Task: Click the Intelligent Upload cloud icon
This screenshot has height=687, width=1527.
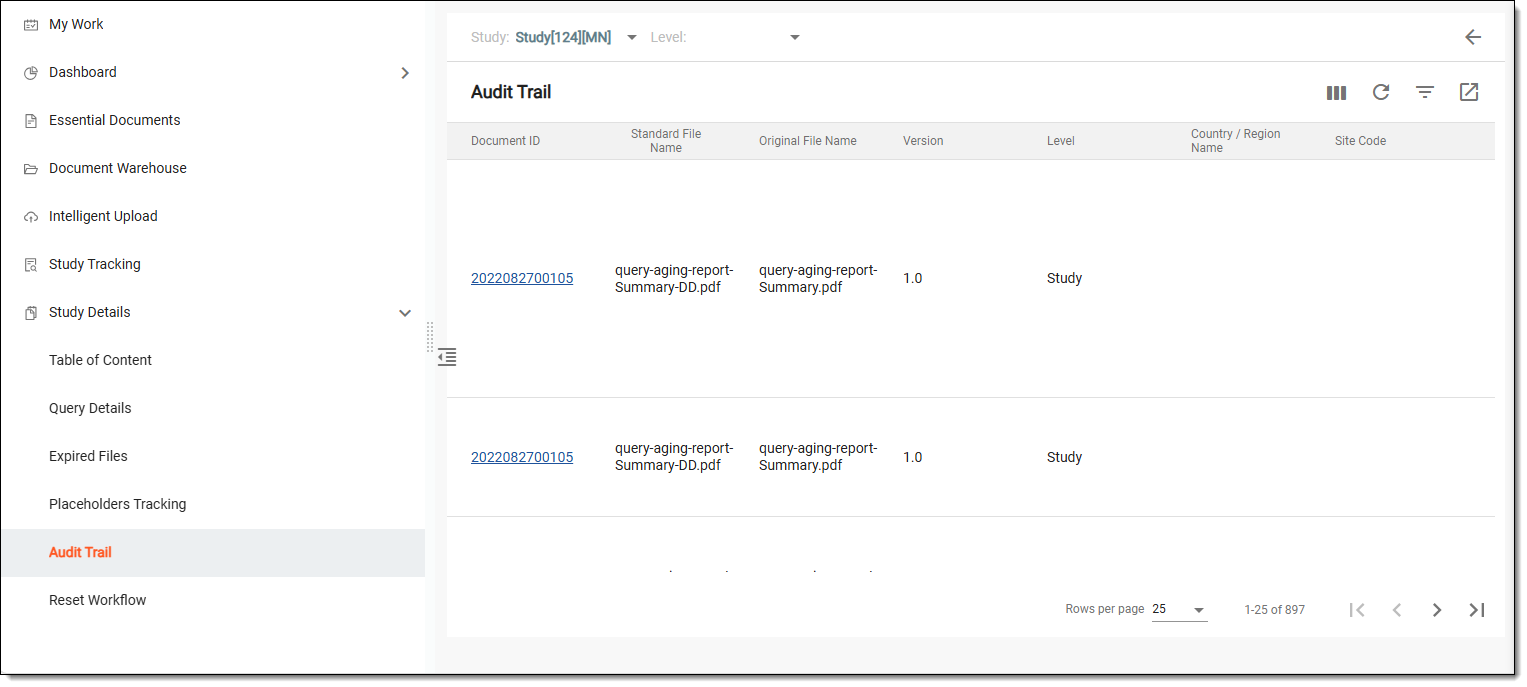Action: (x=30, y=217)
